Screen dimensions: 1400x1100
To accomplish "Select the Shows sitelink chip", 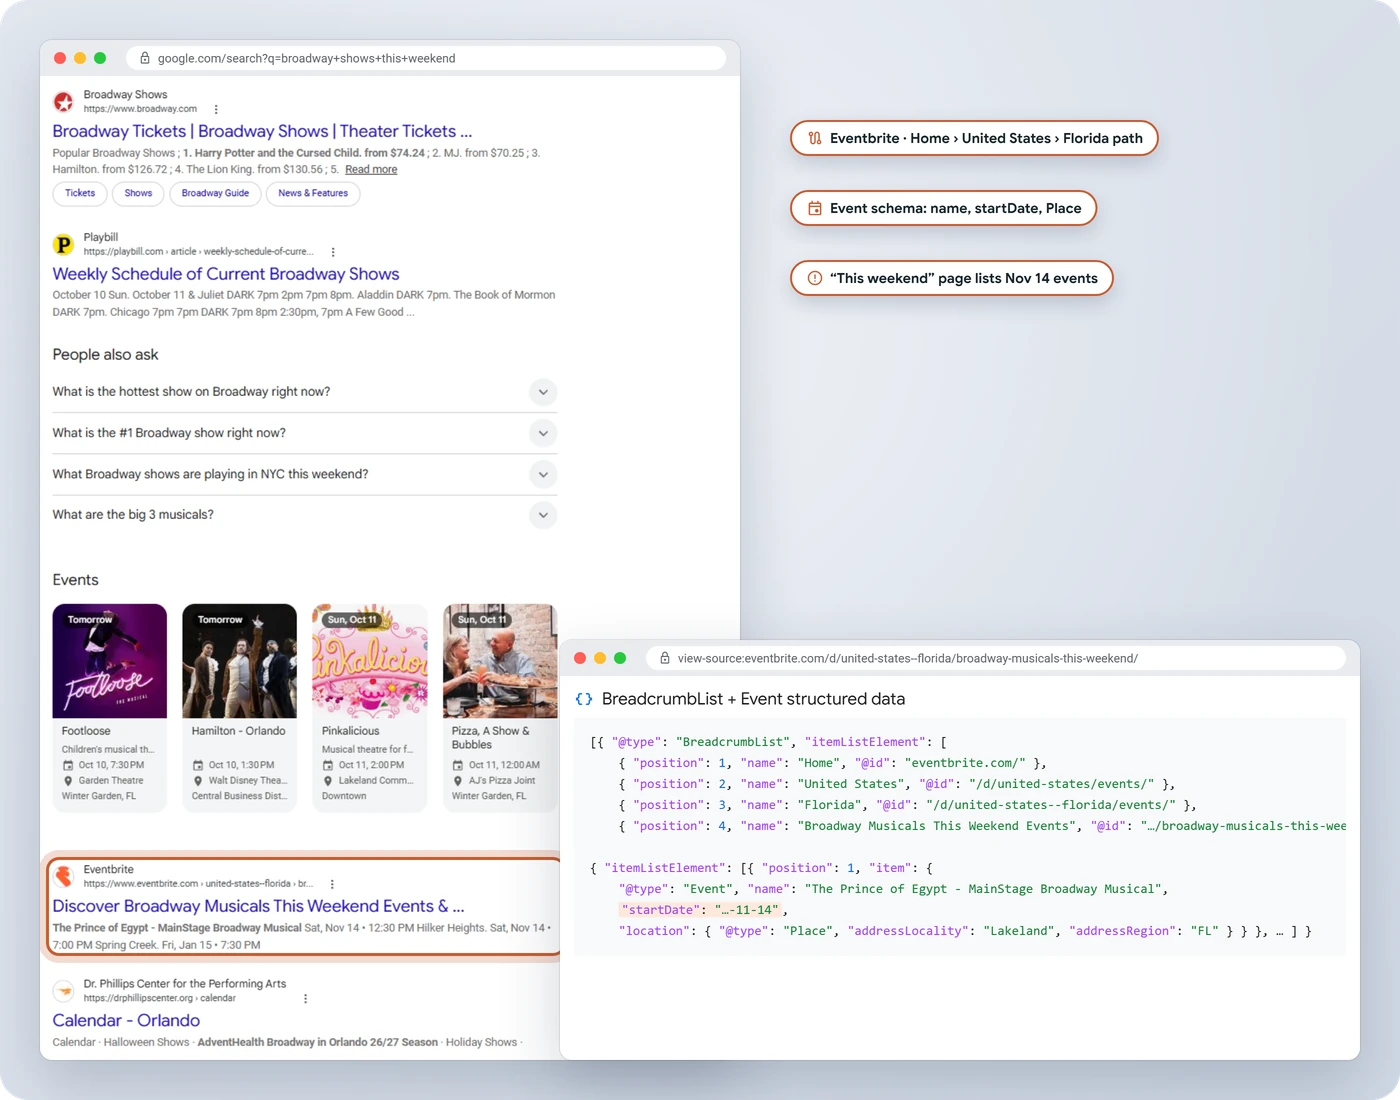I will tap(139, 193).
